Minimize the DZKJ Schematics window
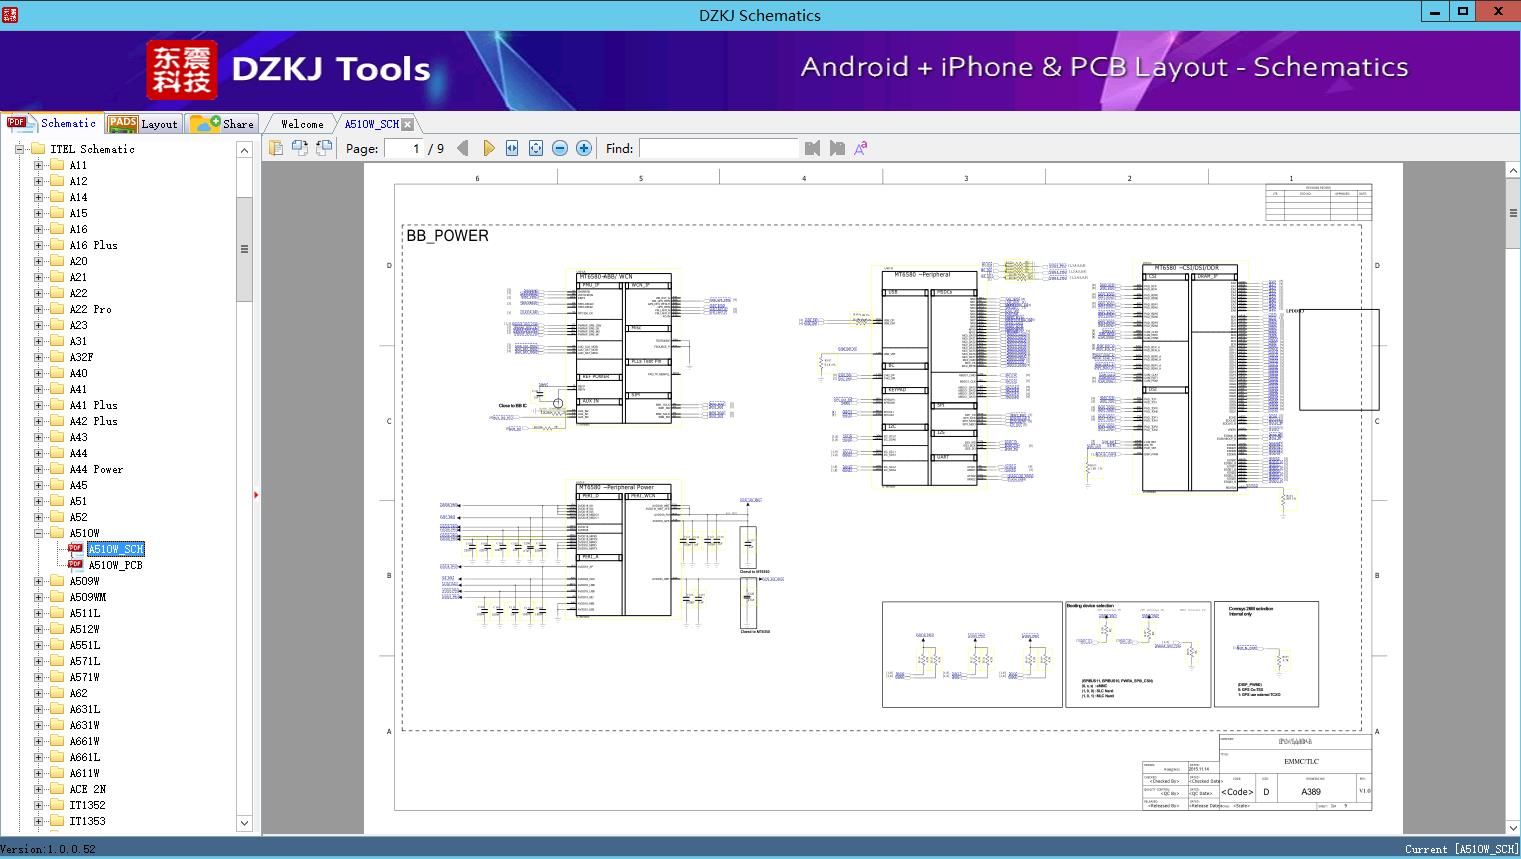1521x859 pixels. click(1434, 12)
